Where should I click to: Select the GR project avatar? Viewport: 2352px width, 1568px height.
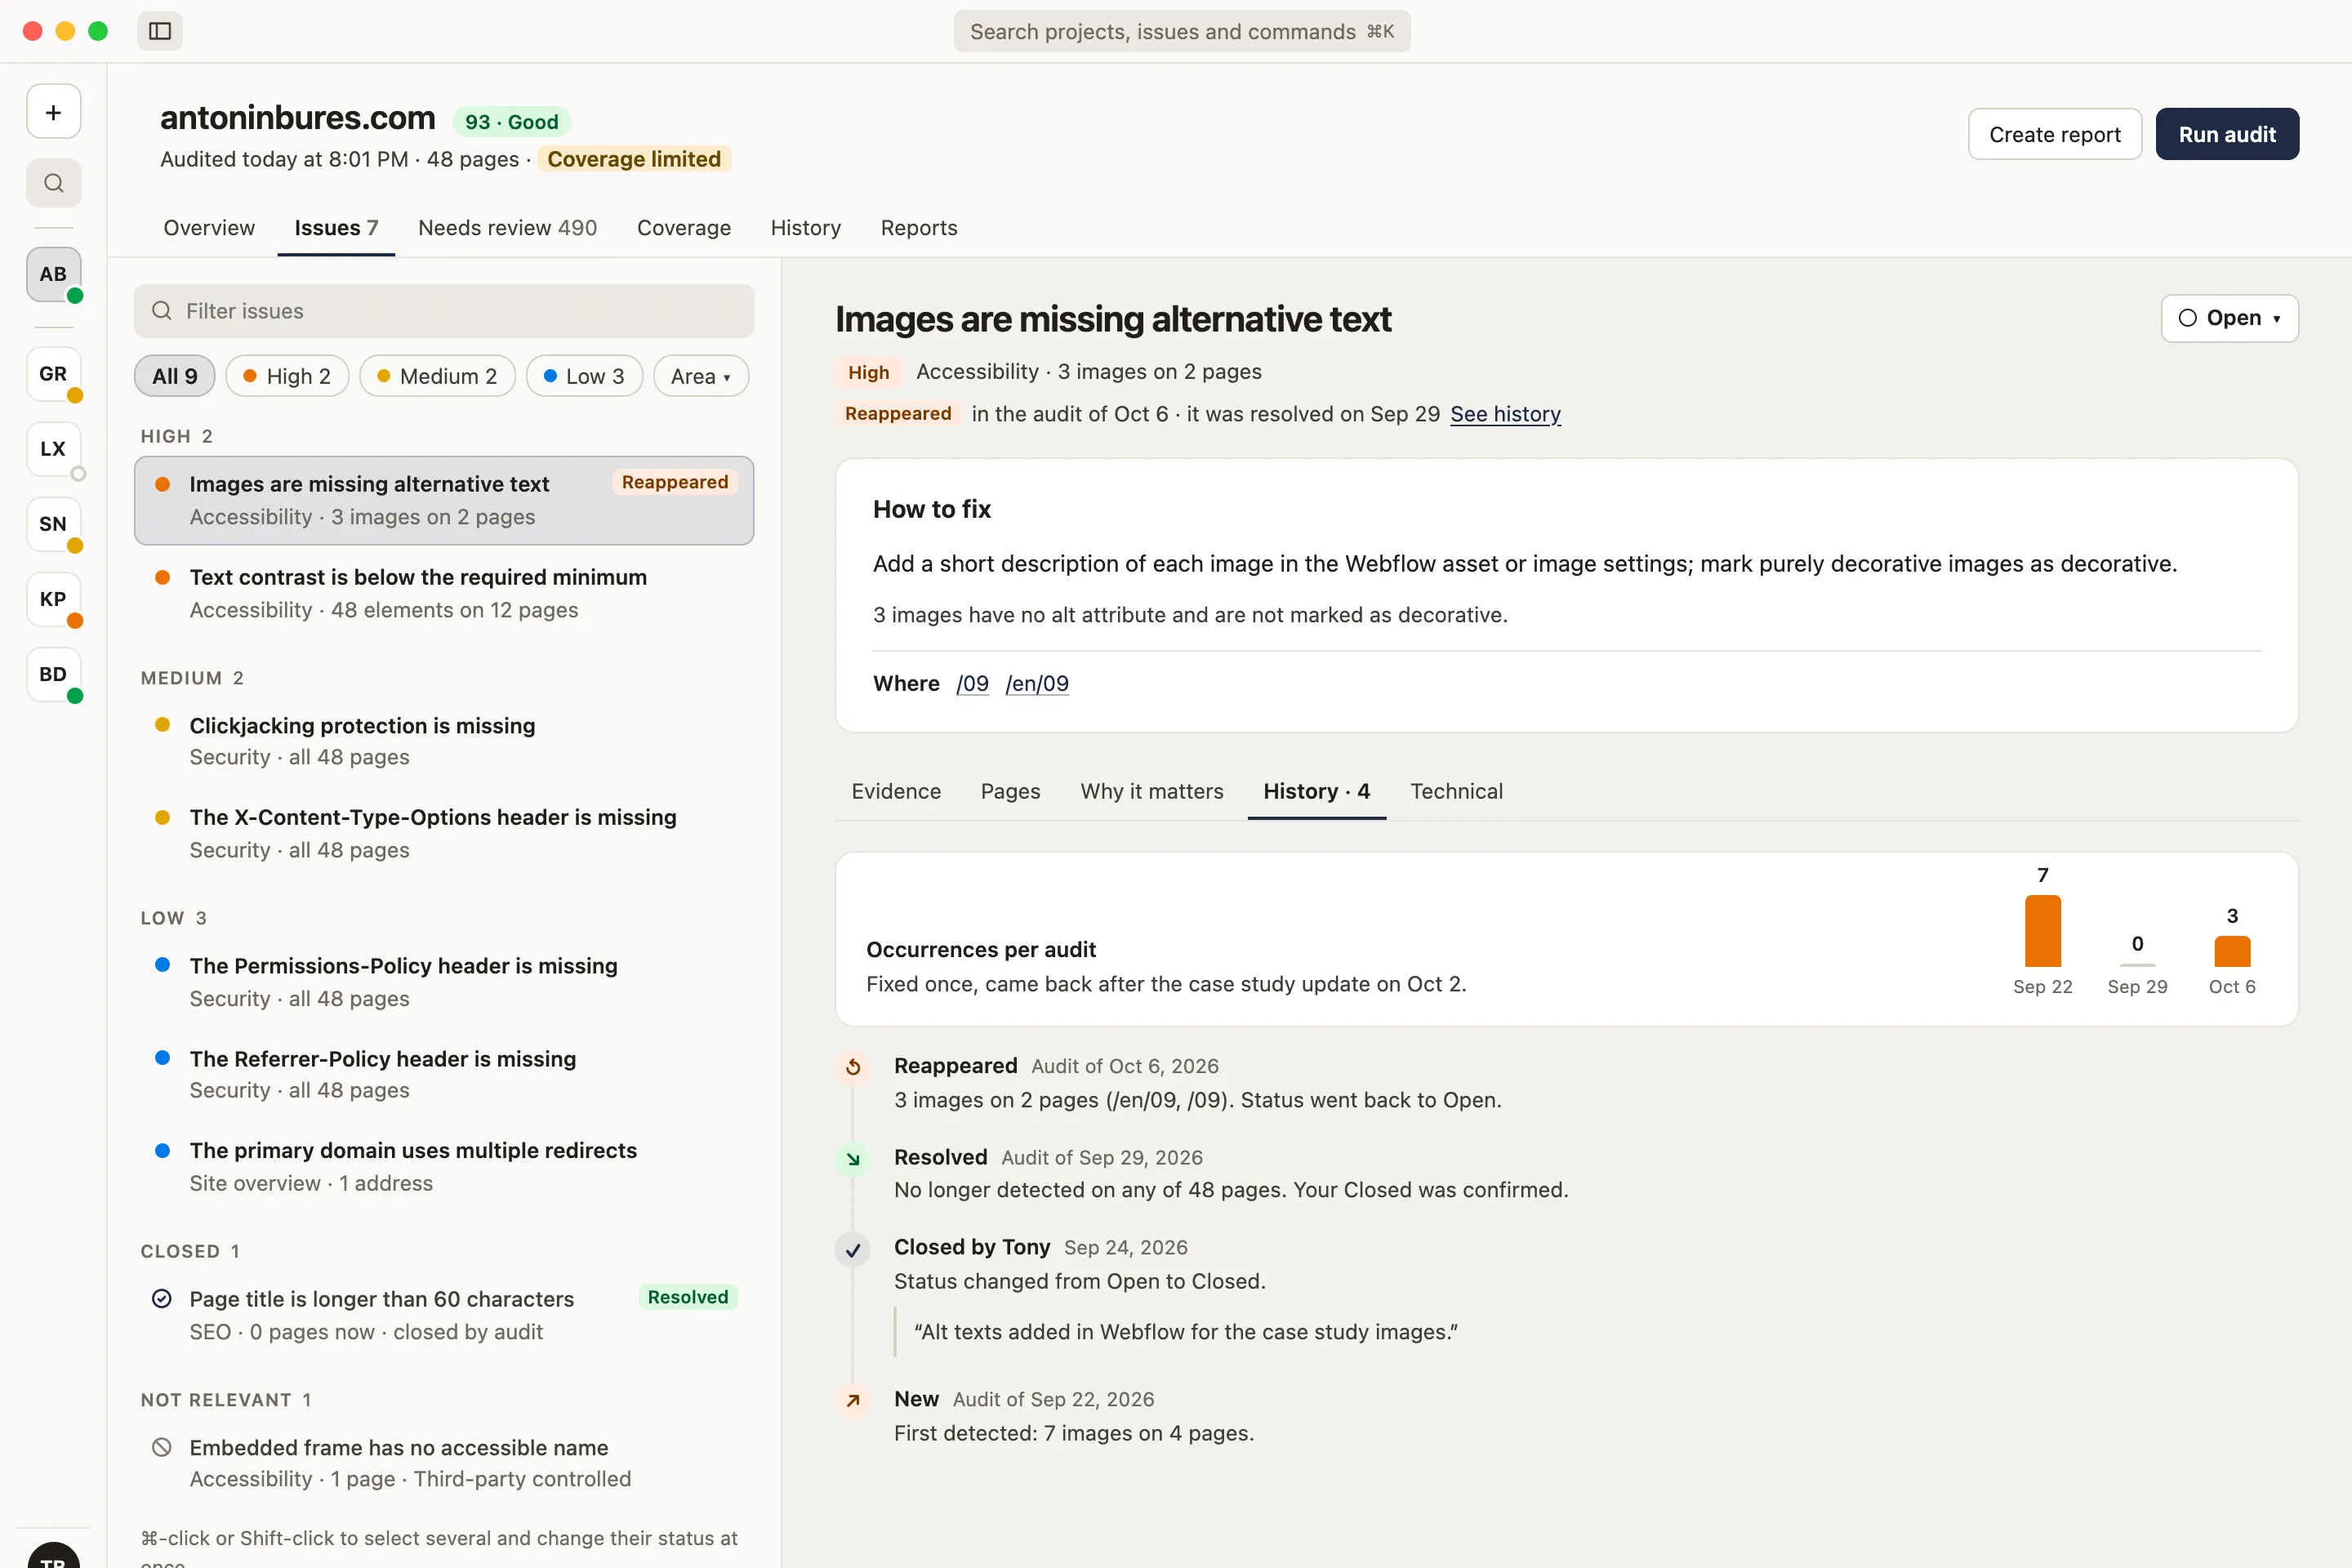coord(53,374)
